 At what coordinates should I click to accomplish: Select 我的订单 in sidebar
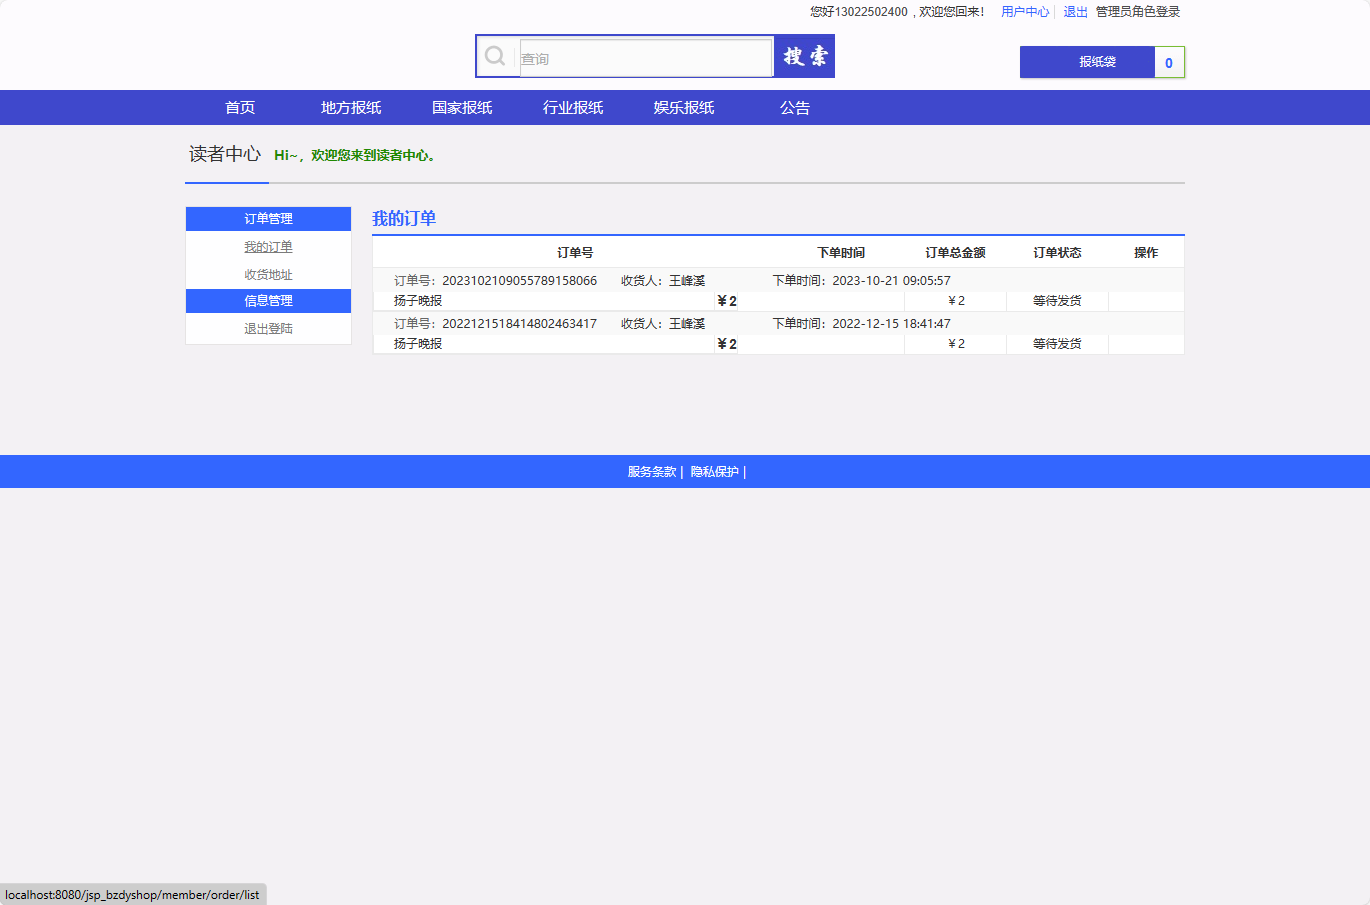point(268,247)
